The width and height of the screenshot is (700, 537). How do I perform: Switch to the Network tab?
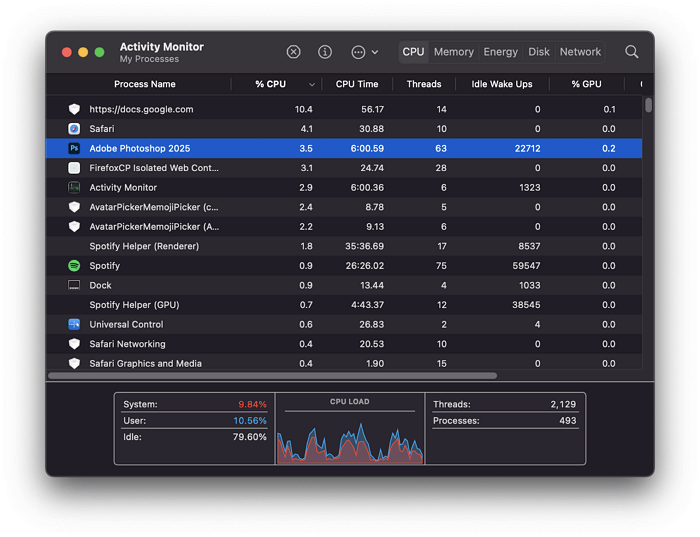(580, 52)
